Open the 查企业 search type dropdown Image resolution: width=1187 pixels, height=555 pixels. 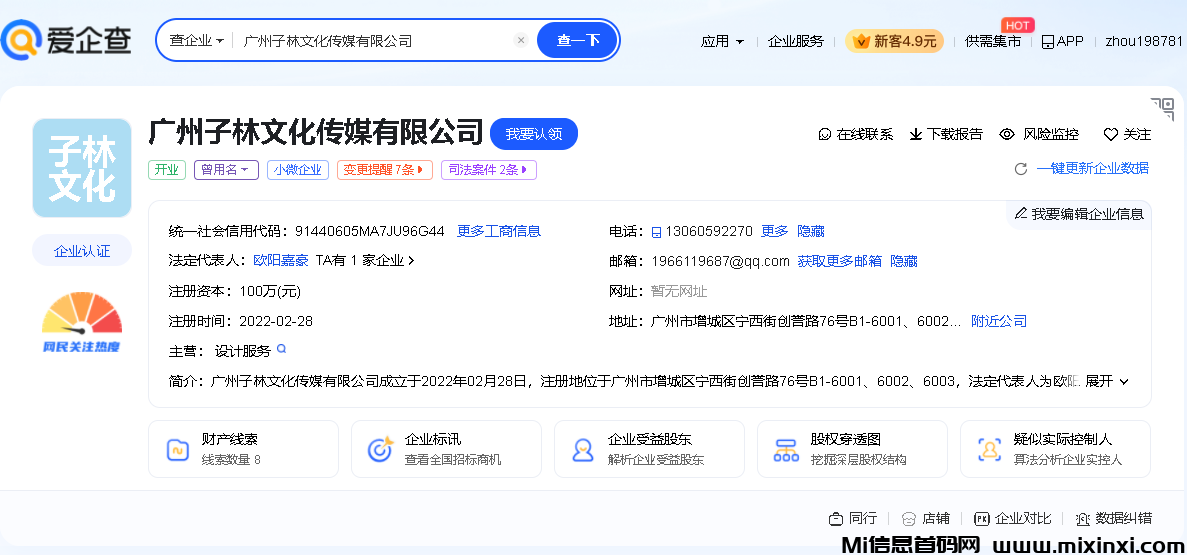(x=196, y=41)
